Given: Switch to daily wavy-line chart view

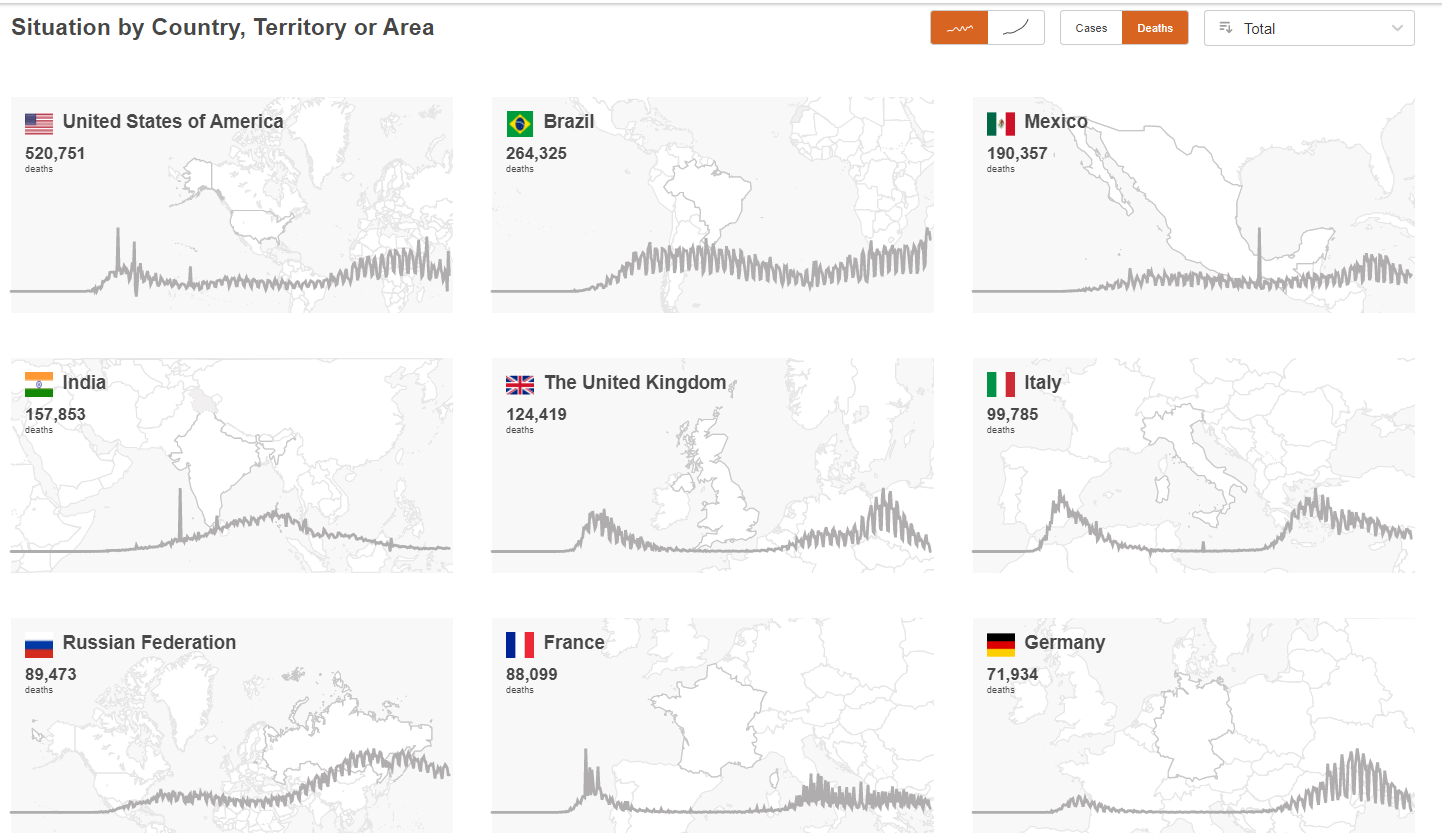Looking at the screenshot, I should (x=959, y=28).
